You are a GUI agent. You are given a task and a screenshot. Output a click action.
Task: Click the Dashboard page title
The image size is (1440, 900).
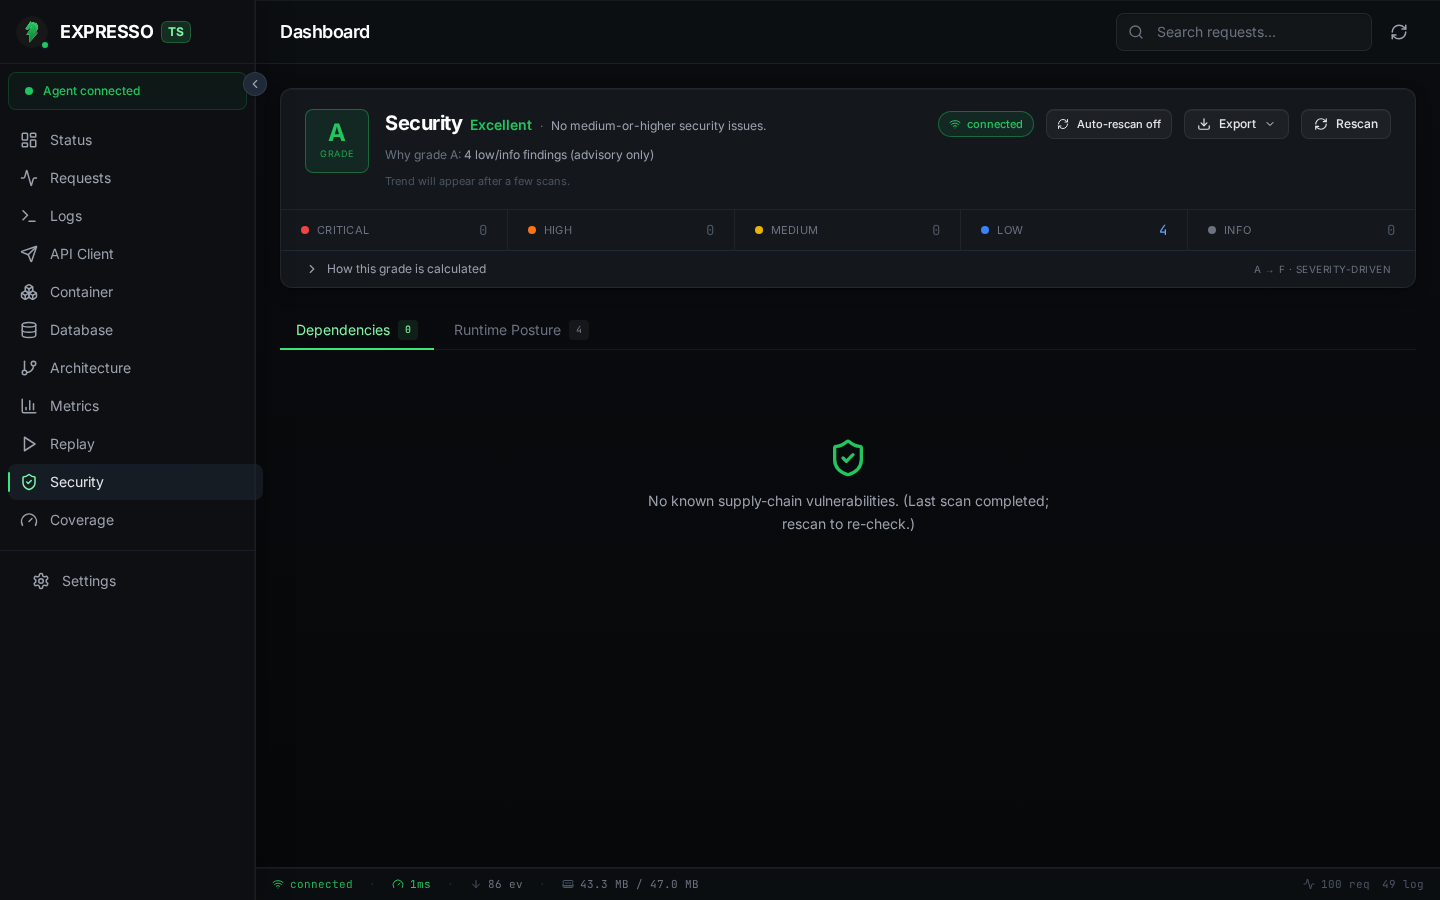click(x=325, y=32)
